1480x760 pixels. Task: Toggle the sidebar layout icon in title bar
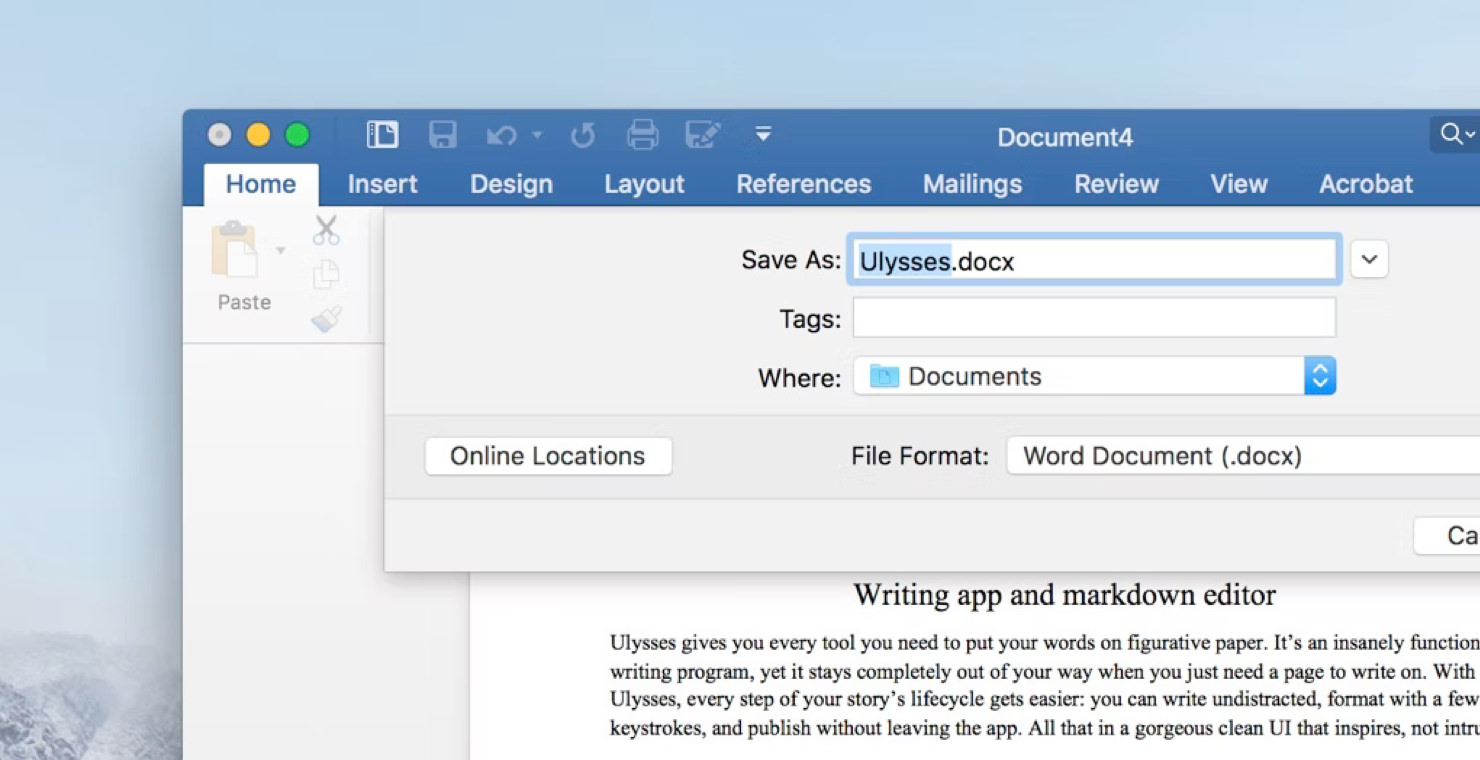[x=382, y=134]
